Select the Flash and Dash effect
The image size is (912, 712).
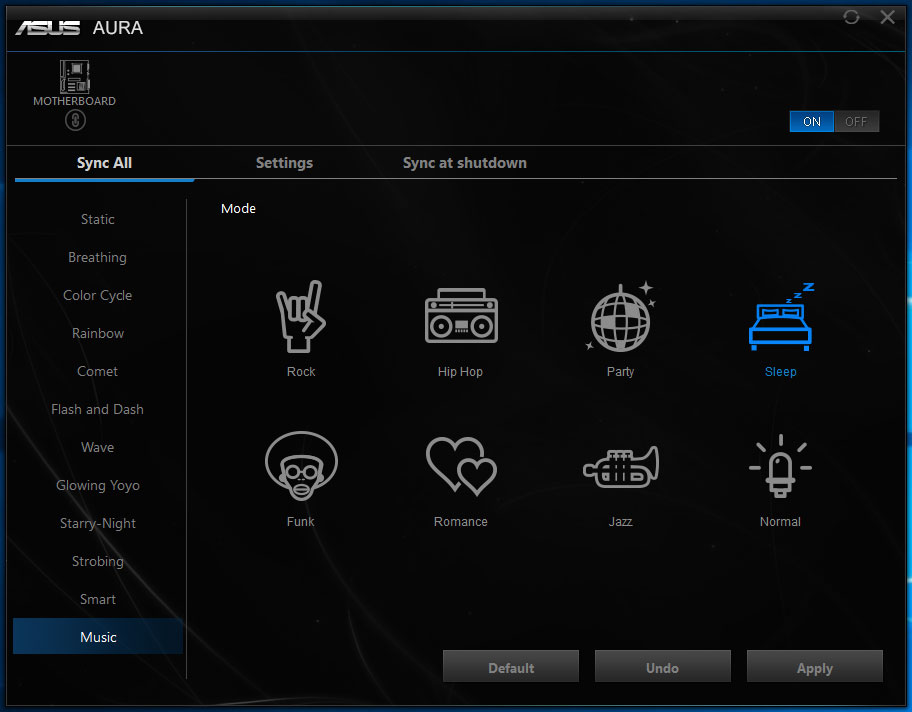pyautogui.click(x=98, y=410)
